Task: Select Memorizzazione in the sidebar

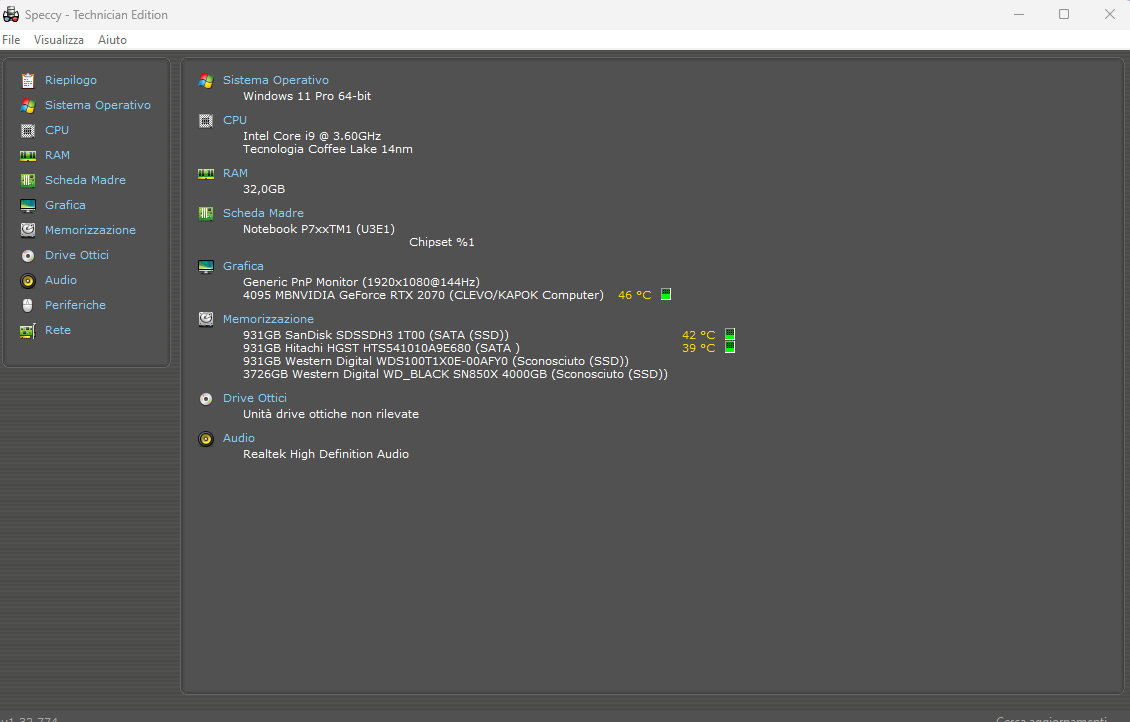Action: coord(90,230)
